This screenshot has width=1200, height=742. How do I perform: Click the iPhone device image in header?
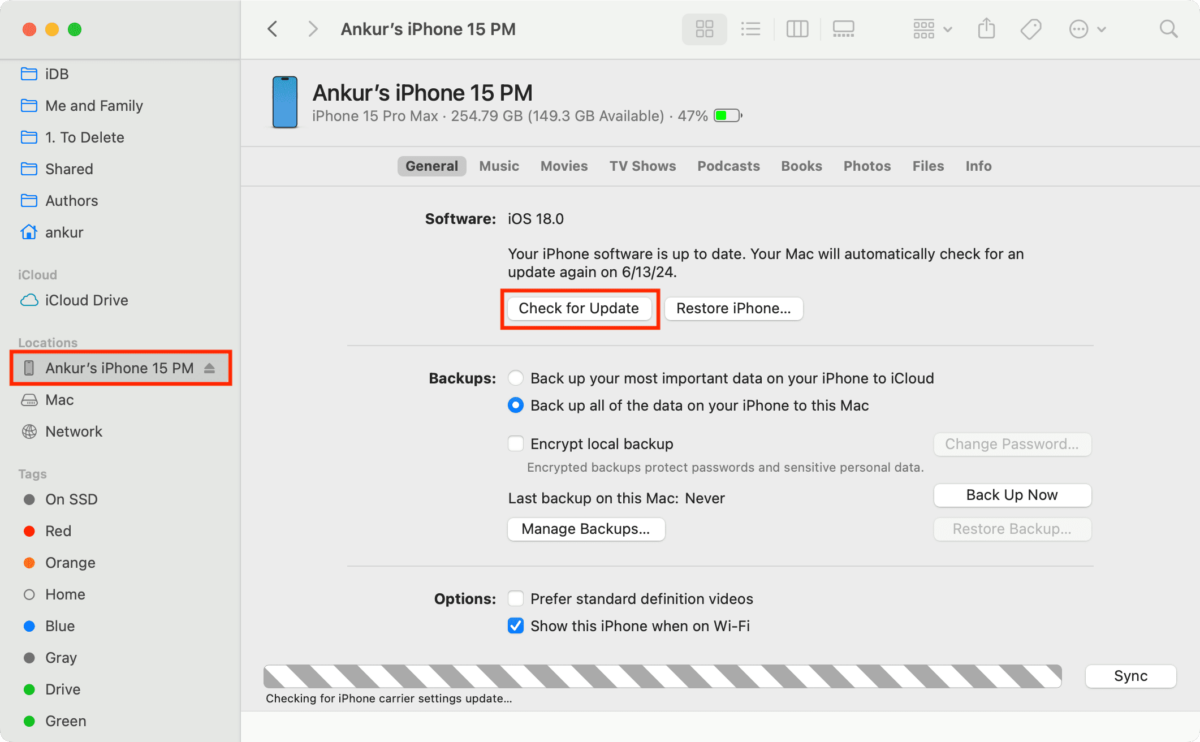[285, 102]
